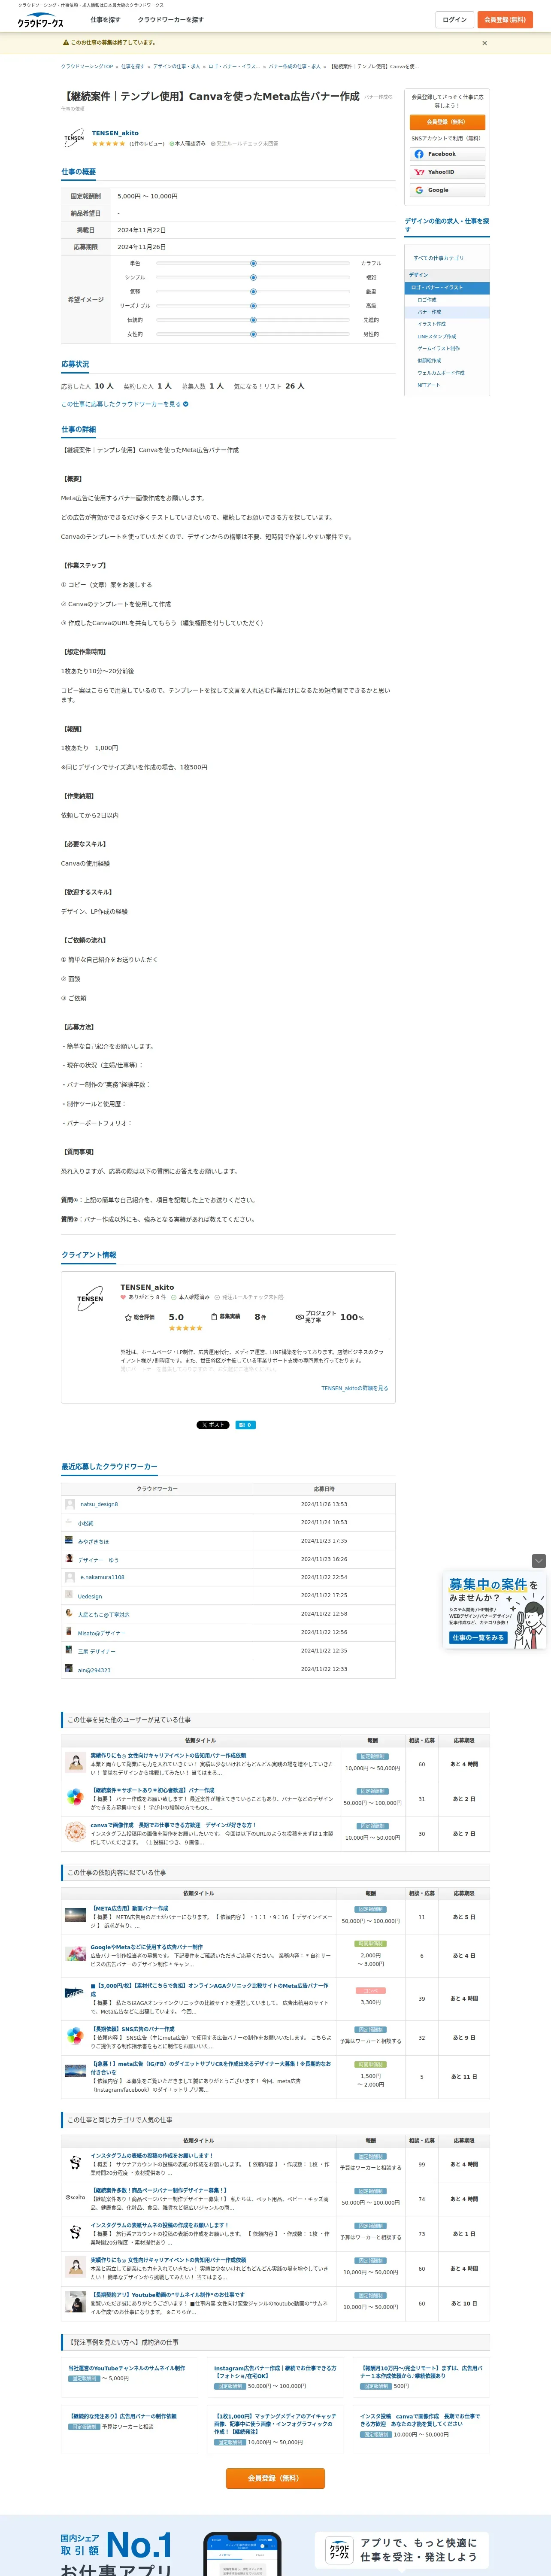Collapse the floating recruitment banner arrow

[x=538, y=1561]
